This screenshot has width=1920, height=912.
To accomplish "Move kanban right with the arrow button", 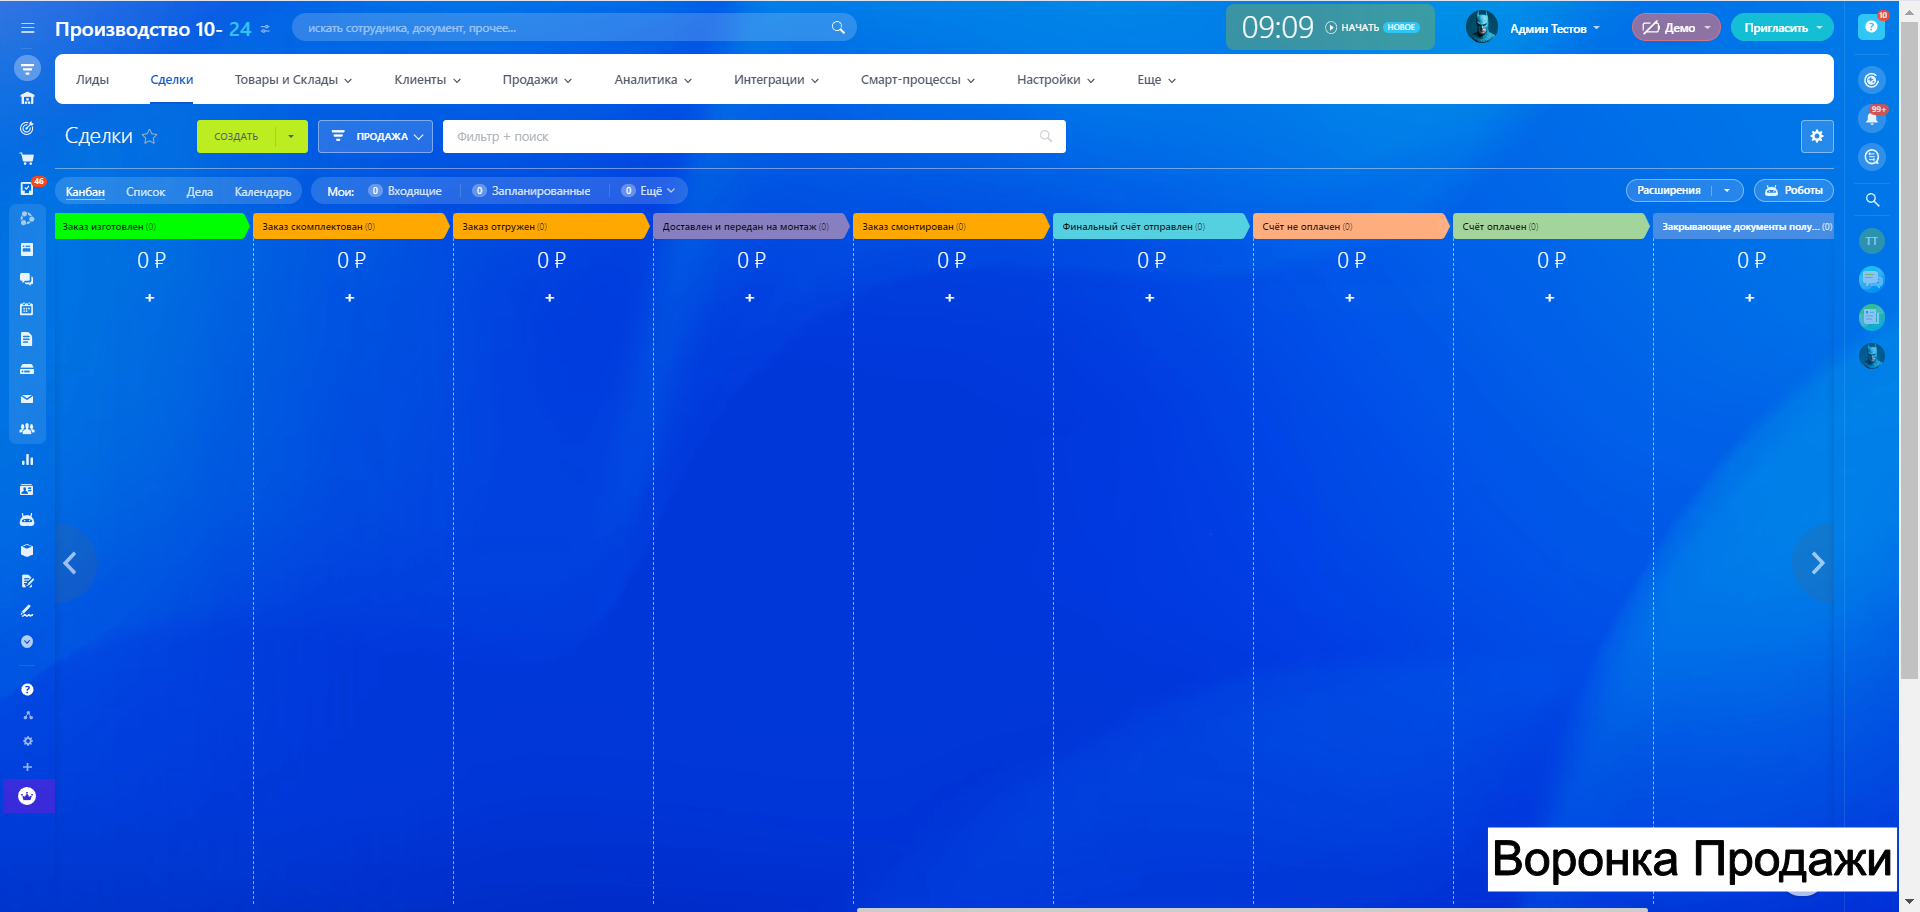I will (x=1816, y=563).
